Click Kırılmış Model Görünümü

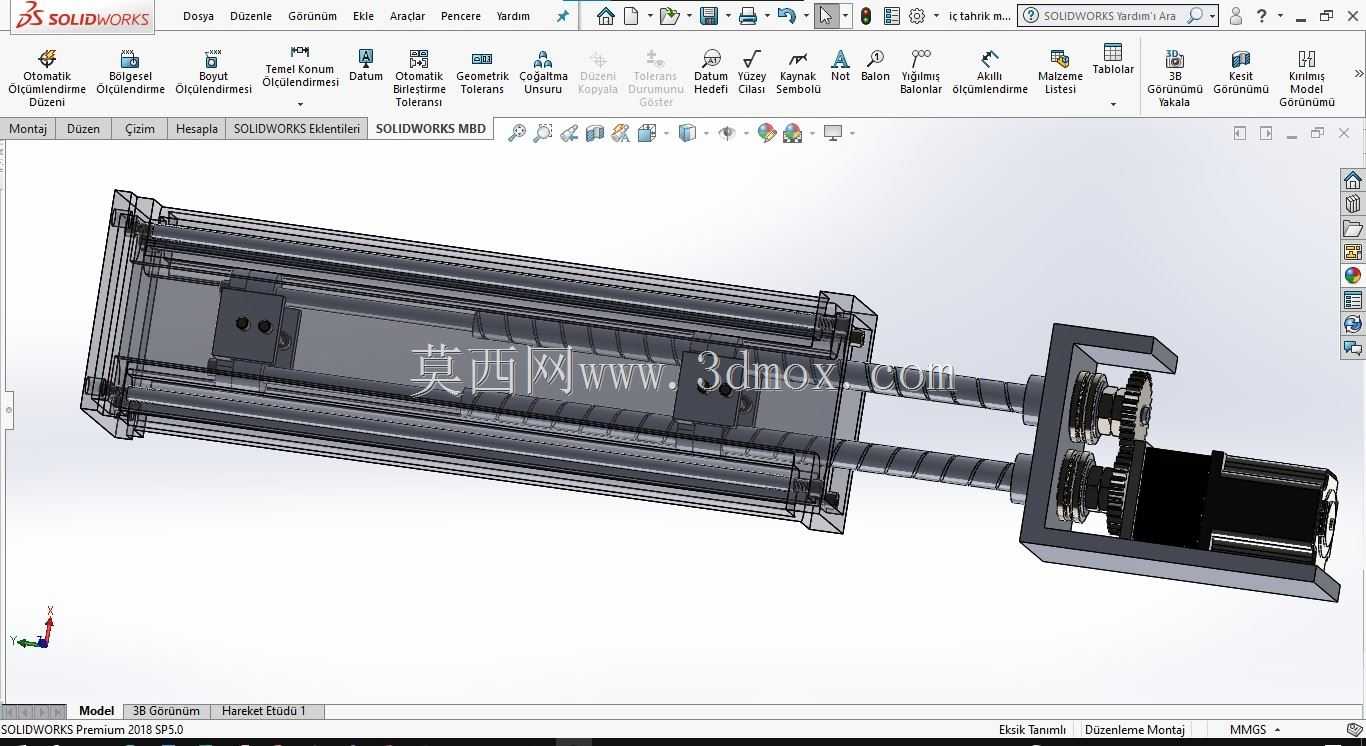point(1307,78)
